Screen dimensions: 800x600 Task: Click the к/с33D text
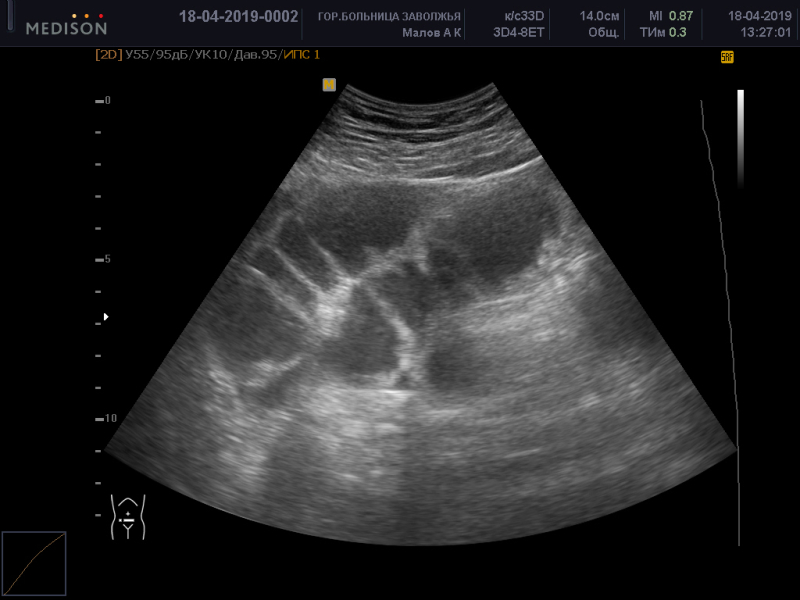point(524,16)
